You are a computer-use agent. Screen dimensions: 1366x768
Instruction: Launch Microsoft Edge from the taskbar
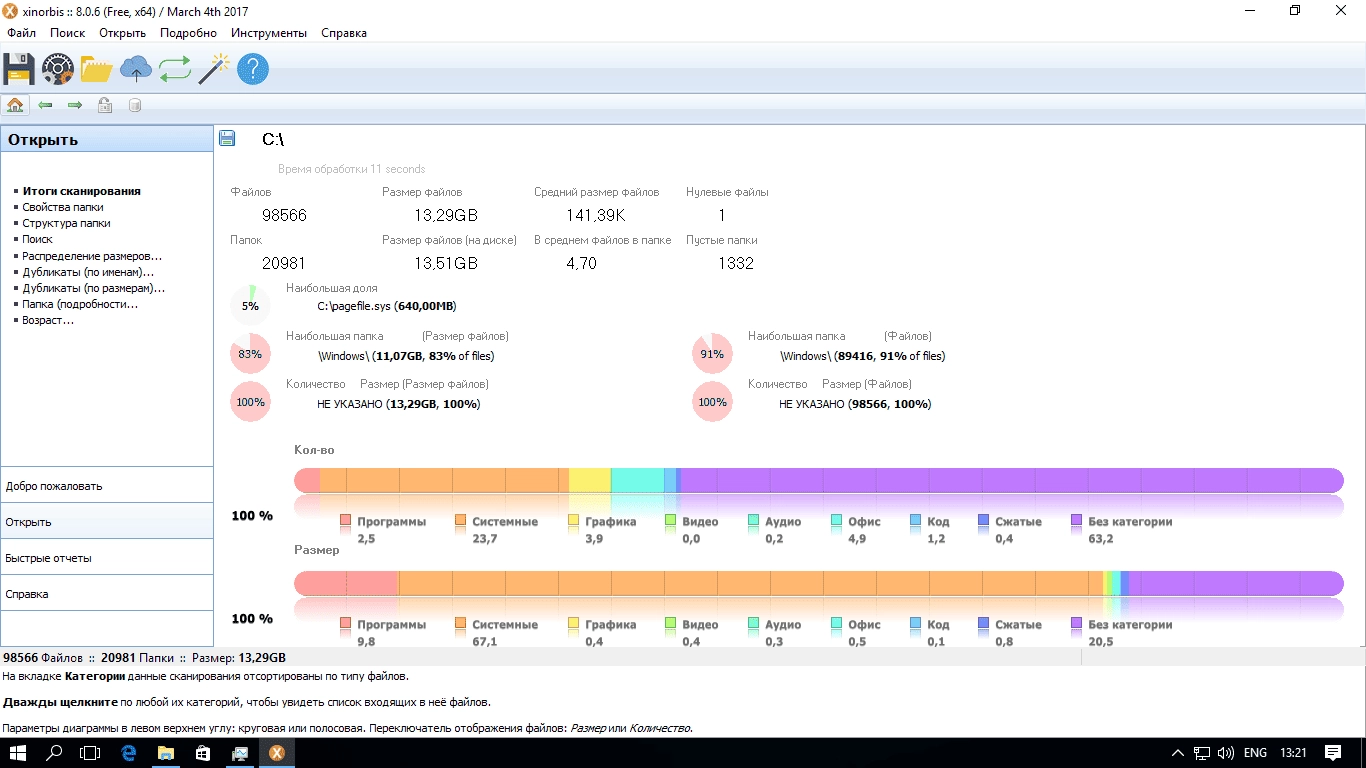[x=128, y=753]
